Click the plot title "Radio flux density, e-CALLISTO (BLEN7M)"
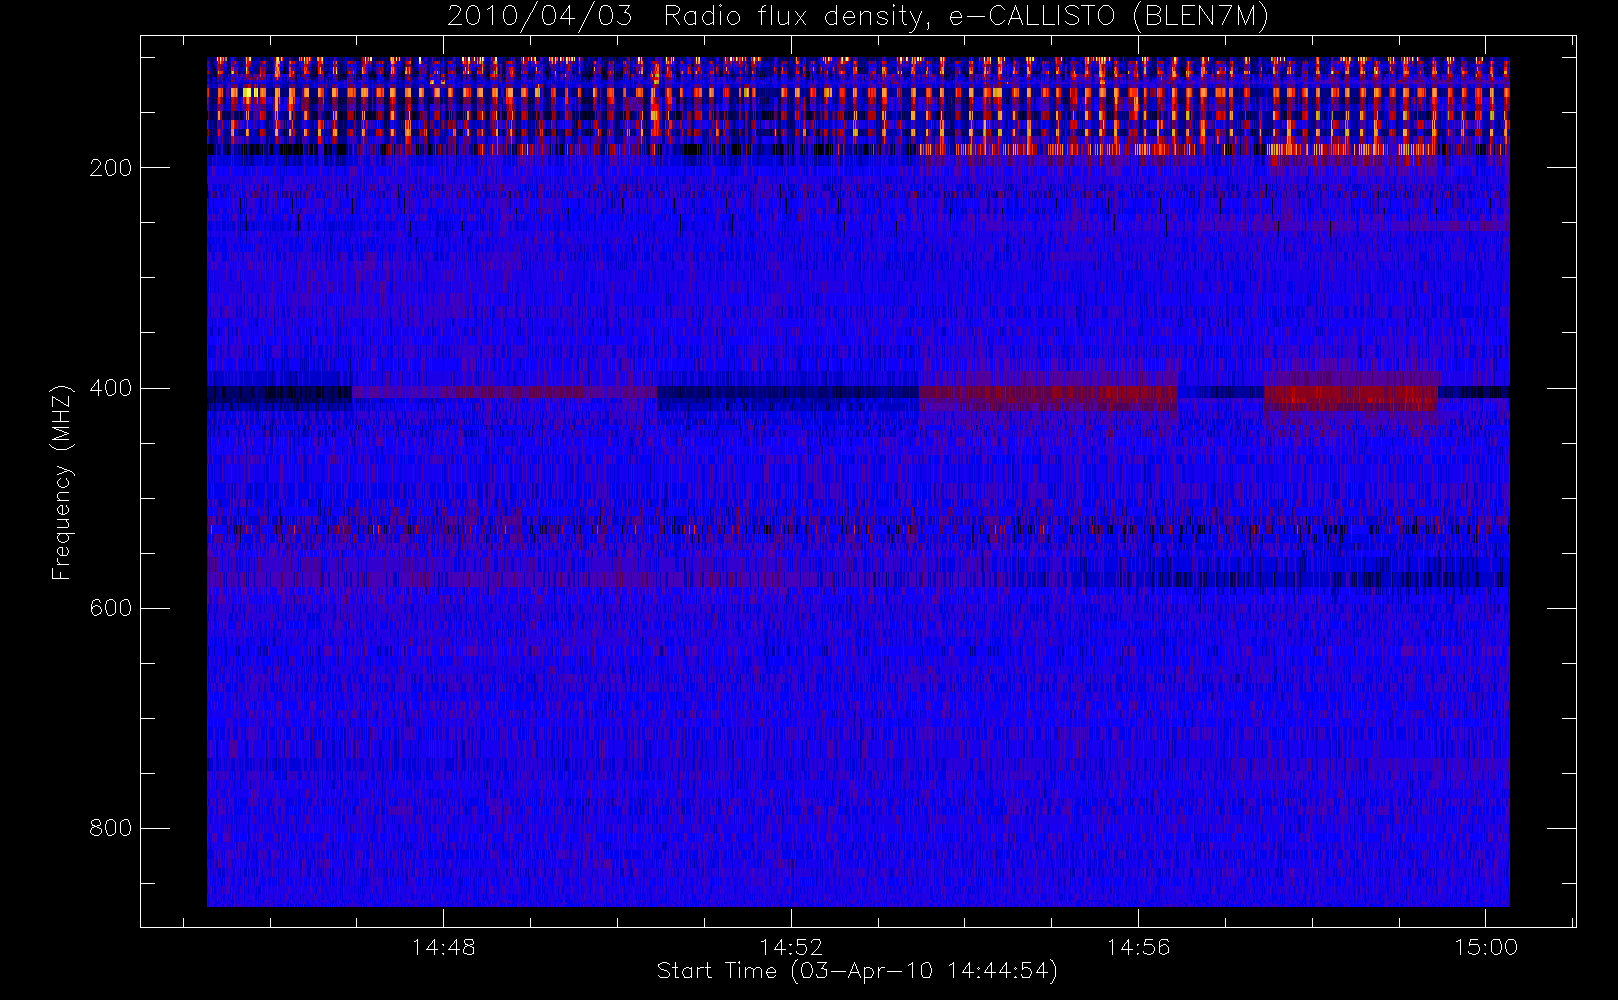 [966, 17]
